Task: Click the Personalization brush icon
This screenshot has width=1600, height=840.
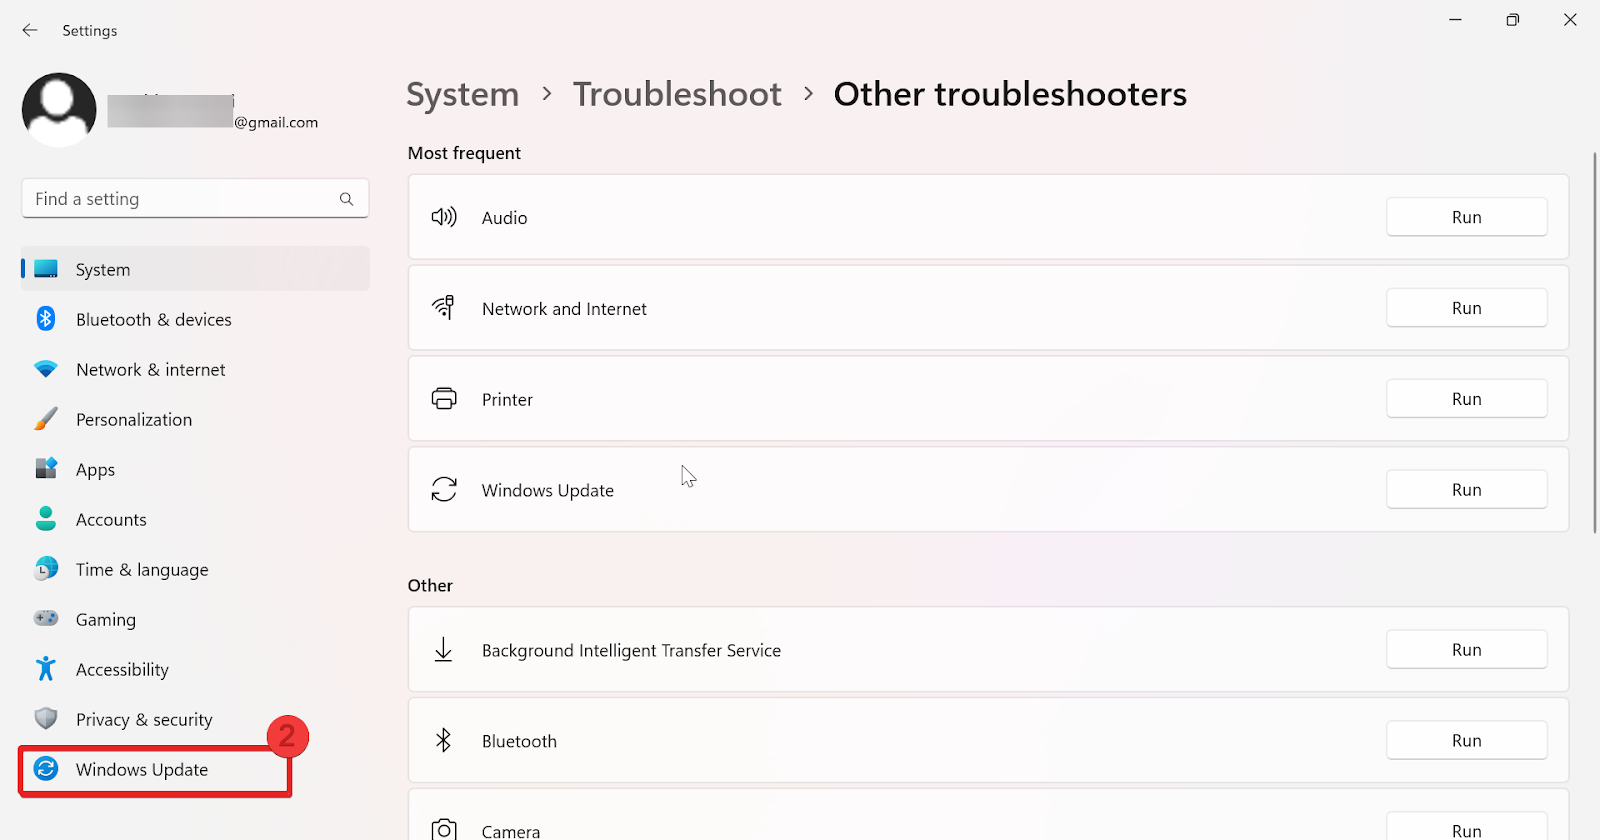Action: tap(45, 419)
